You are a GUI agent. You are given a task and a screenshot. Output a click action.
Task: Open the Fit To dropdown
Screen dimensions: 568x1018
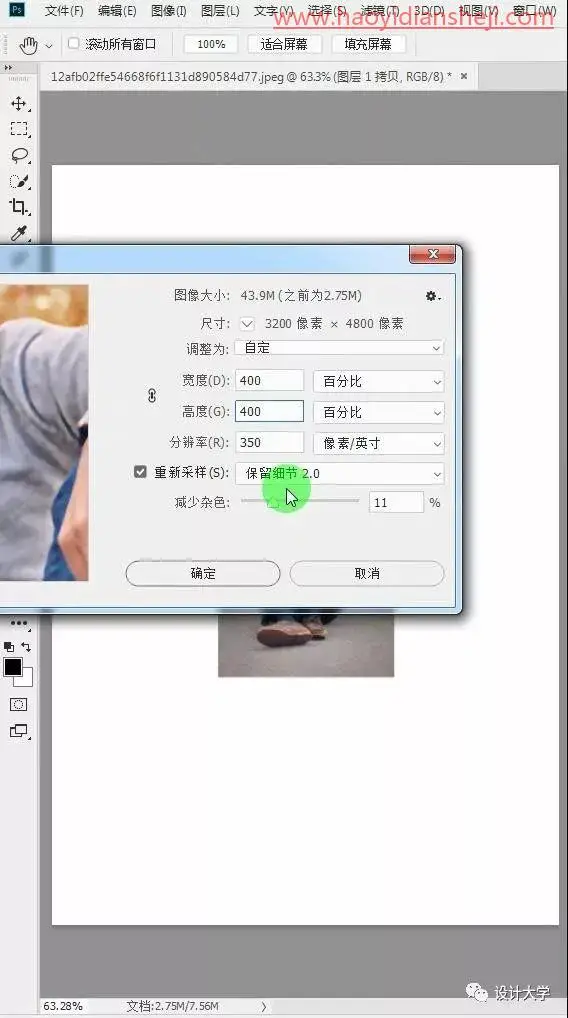coord(340,348)
